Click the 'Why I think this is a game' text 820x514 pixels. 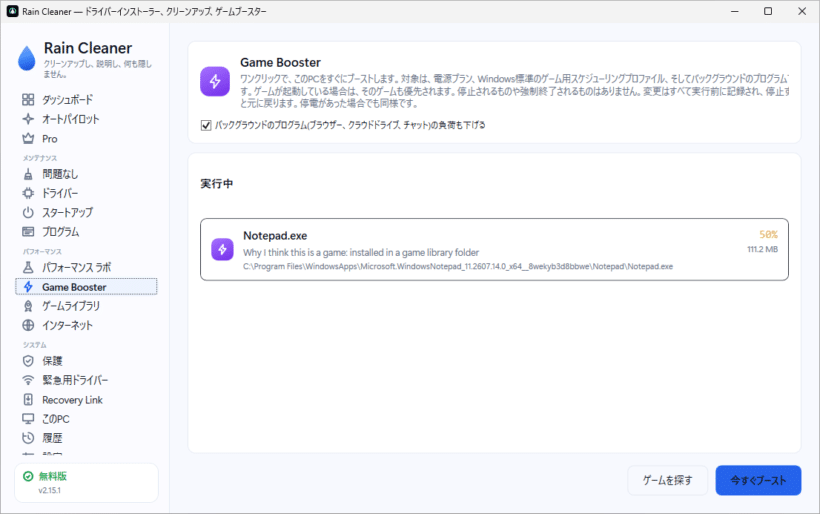pos(361,253)
